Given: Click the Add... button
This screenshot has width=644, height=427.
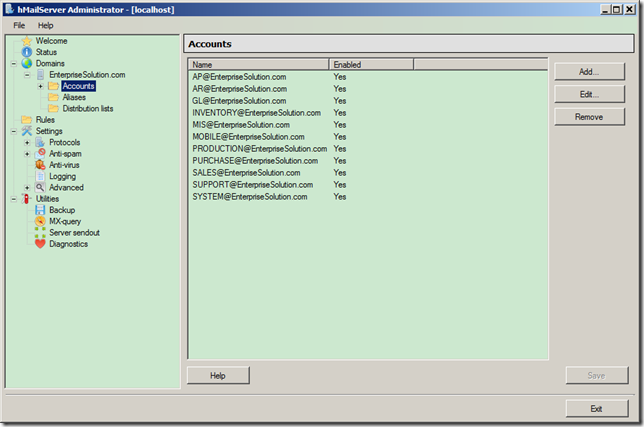Looking at the screenshot, I should point(589,71).
